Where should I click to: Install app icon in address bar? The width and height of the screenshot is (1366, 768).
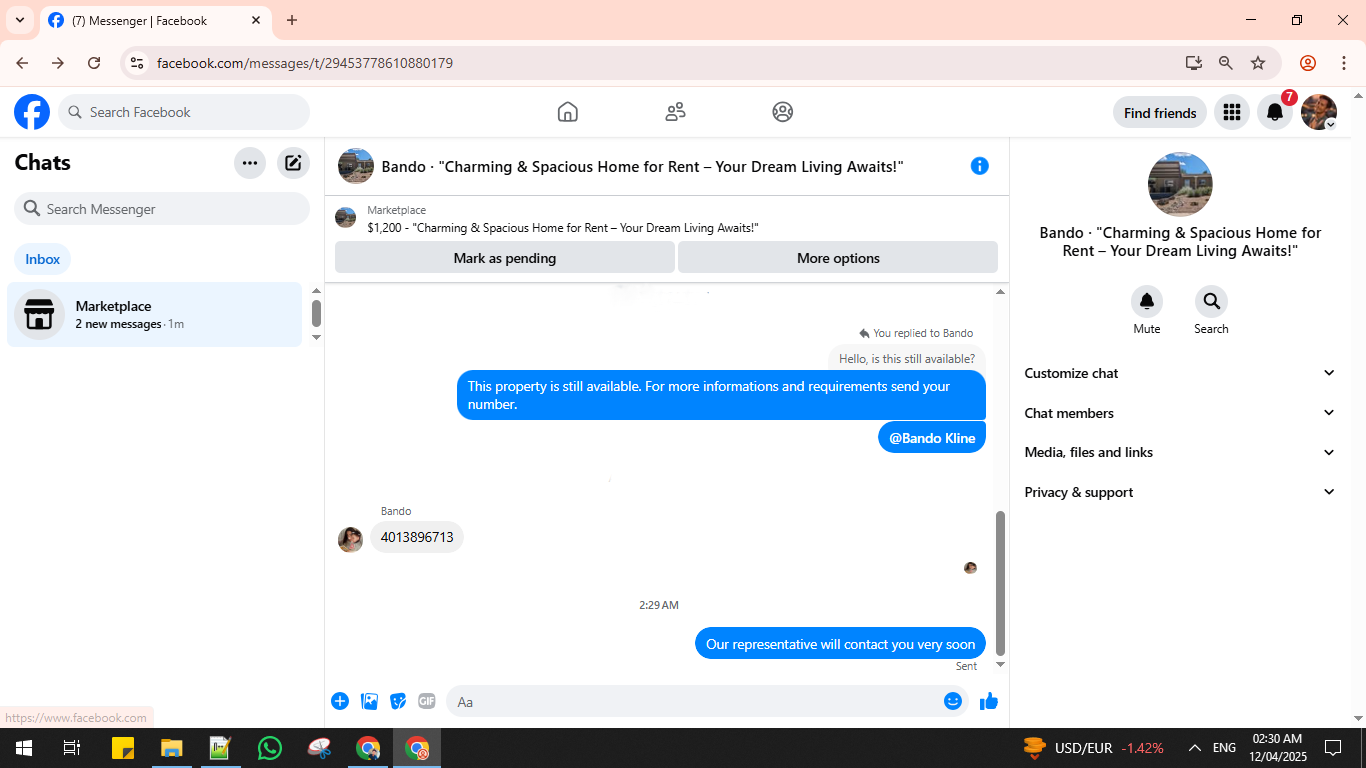point(1194,63)
